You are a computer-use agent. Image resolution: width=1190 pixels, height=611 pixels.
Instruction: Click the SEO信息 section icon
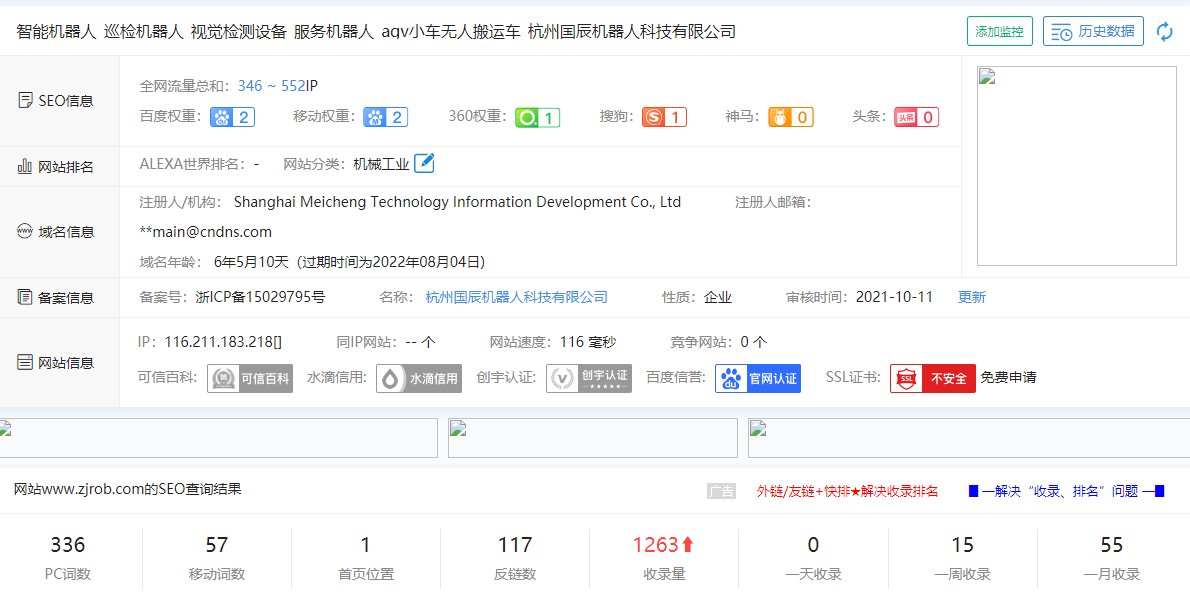pos(25,100)
